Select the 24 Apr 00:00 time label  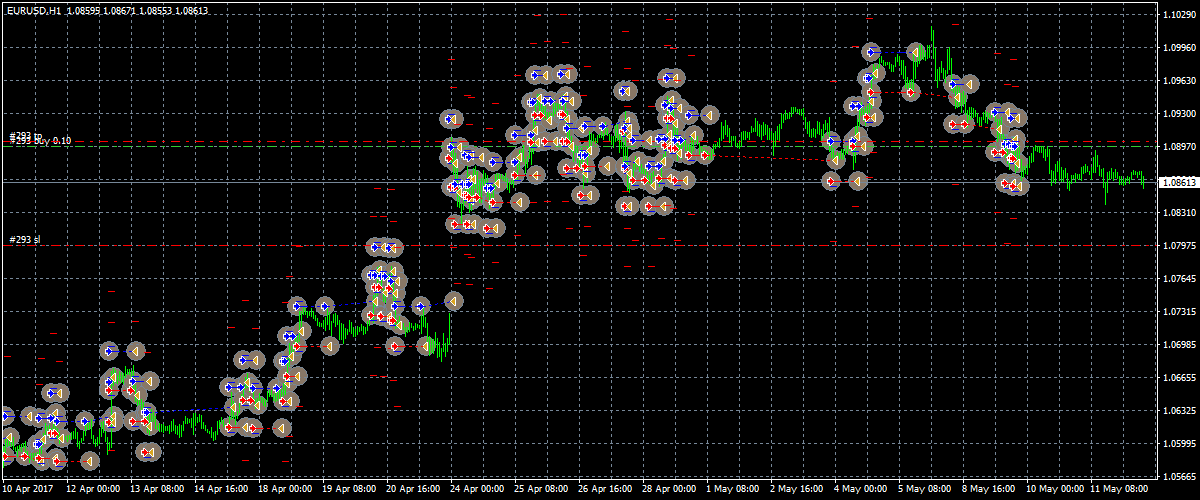point(478,490)
